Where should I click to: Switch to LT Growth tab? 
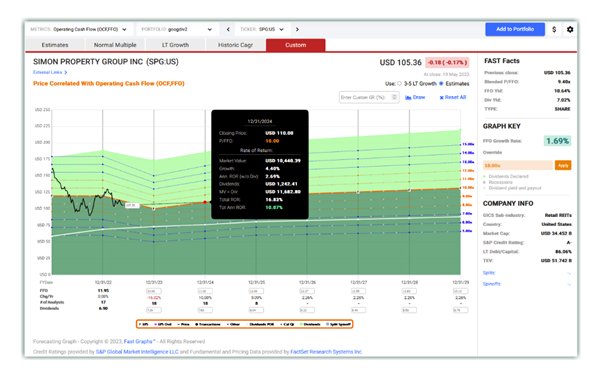point(175,45)
